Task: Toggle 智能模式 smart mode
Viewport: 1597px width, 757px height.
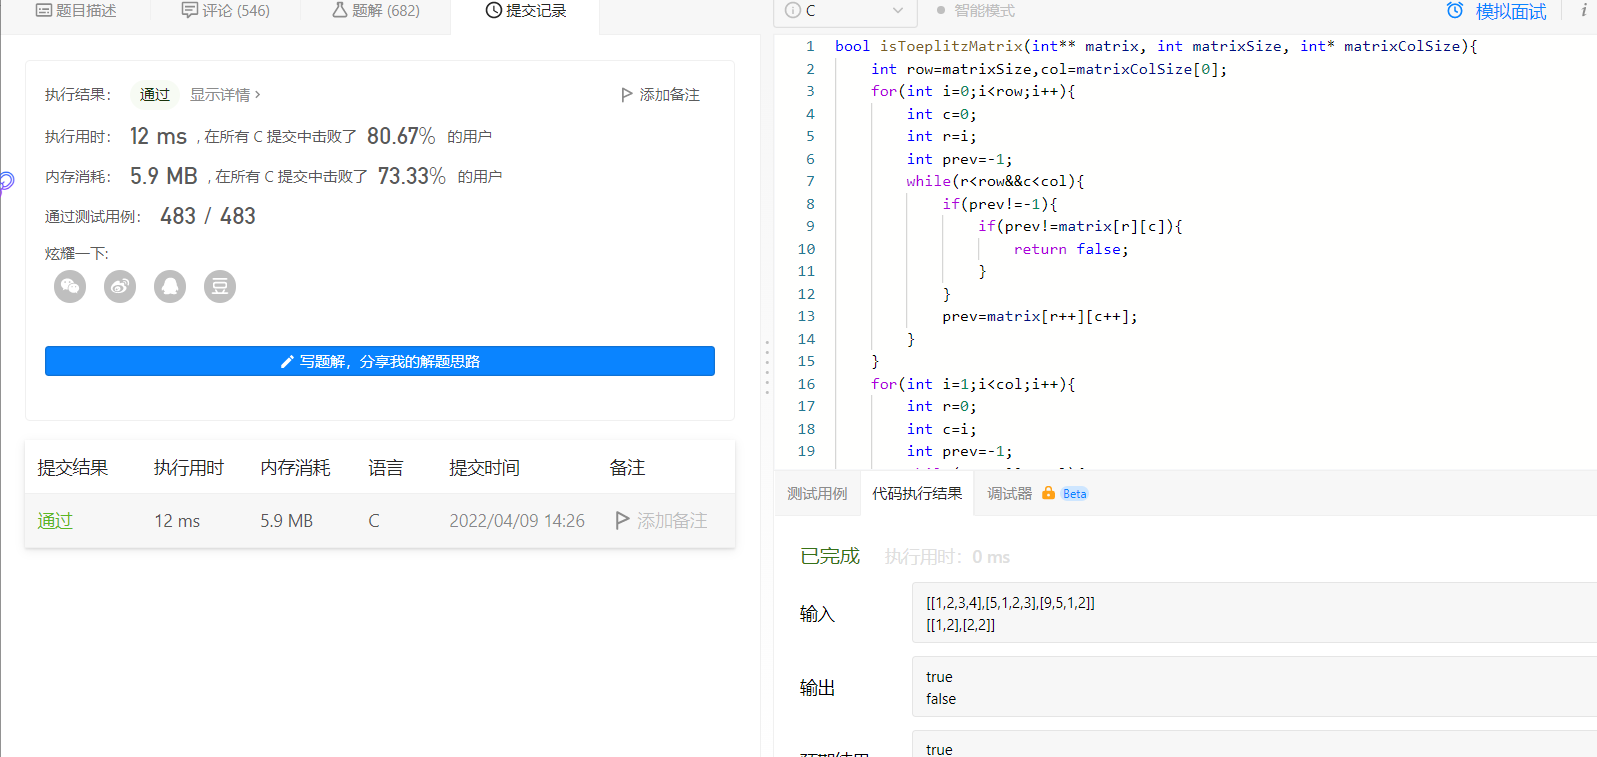Action: 975,10
